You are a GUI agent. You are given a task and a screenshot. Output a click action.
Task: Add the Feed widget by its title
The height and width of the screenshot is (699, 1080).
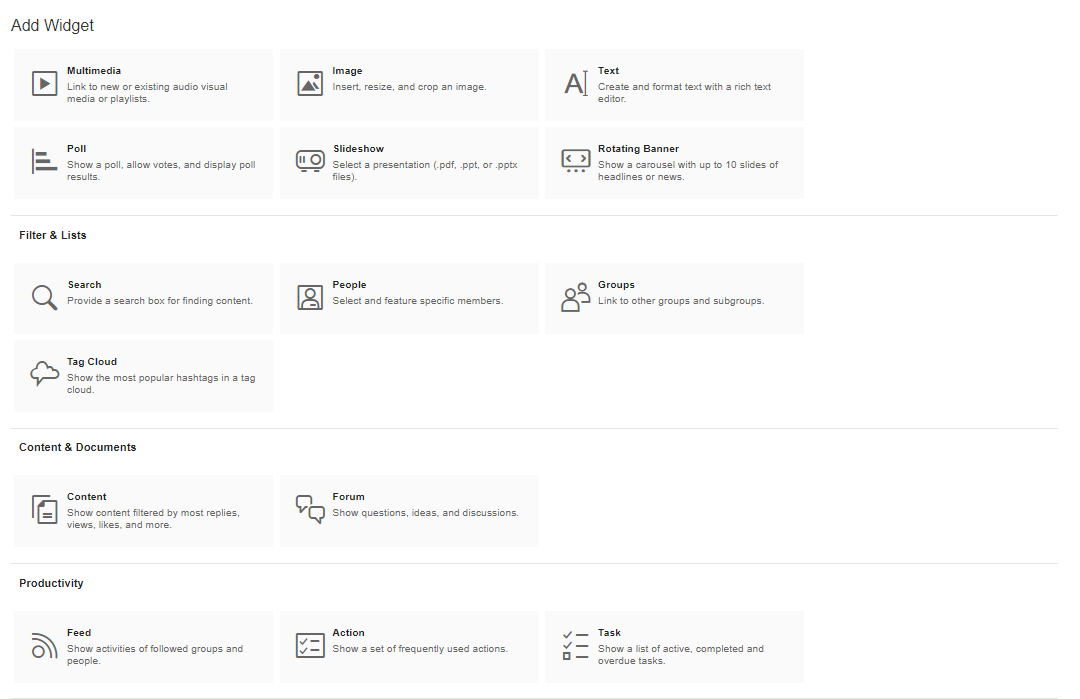[79, 633]
